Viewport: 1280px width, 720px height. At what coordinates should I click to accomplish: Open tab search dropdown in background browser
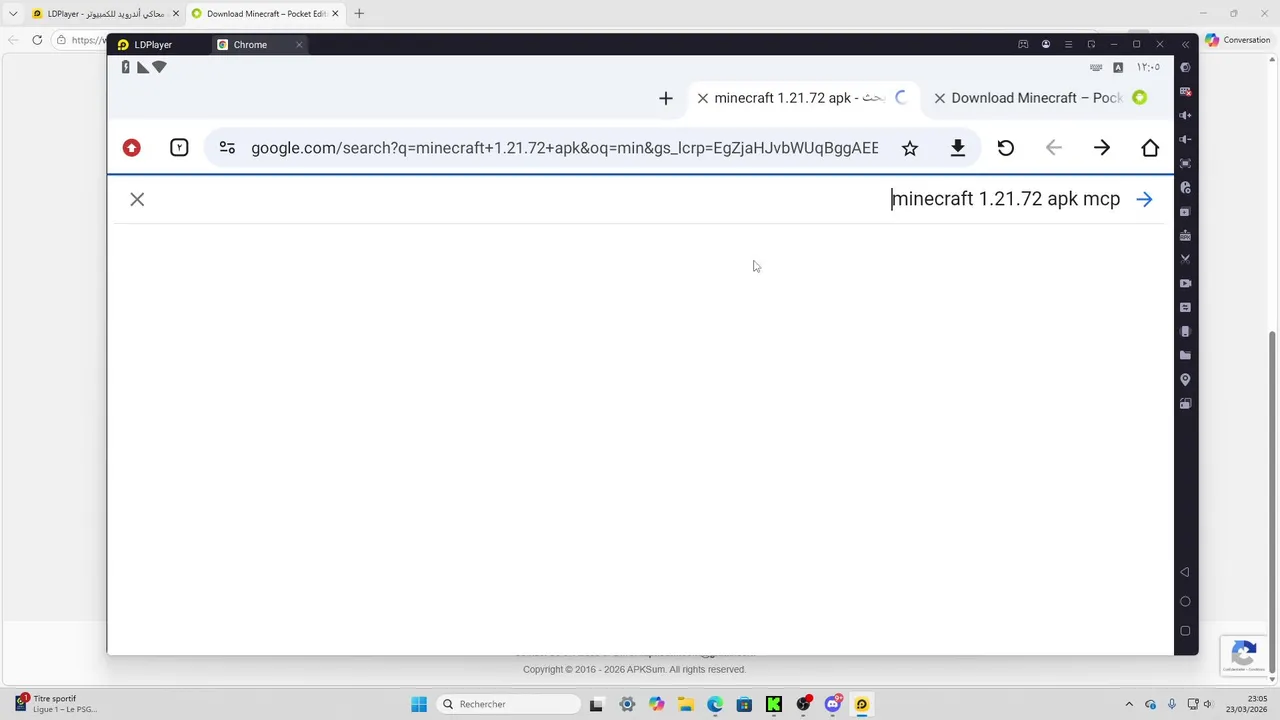(x=13, y=14)
